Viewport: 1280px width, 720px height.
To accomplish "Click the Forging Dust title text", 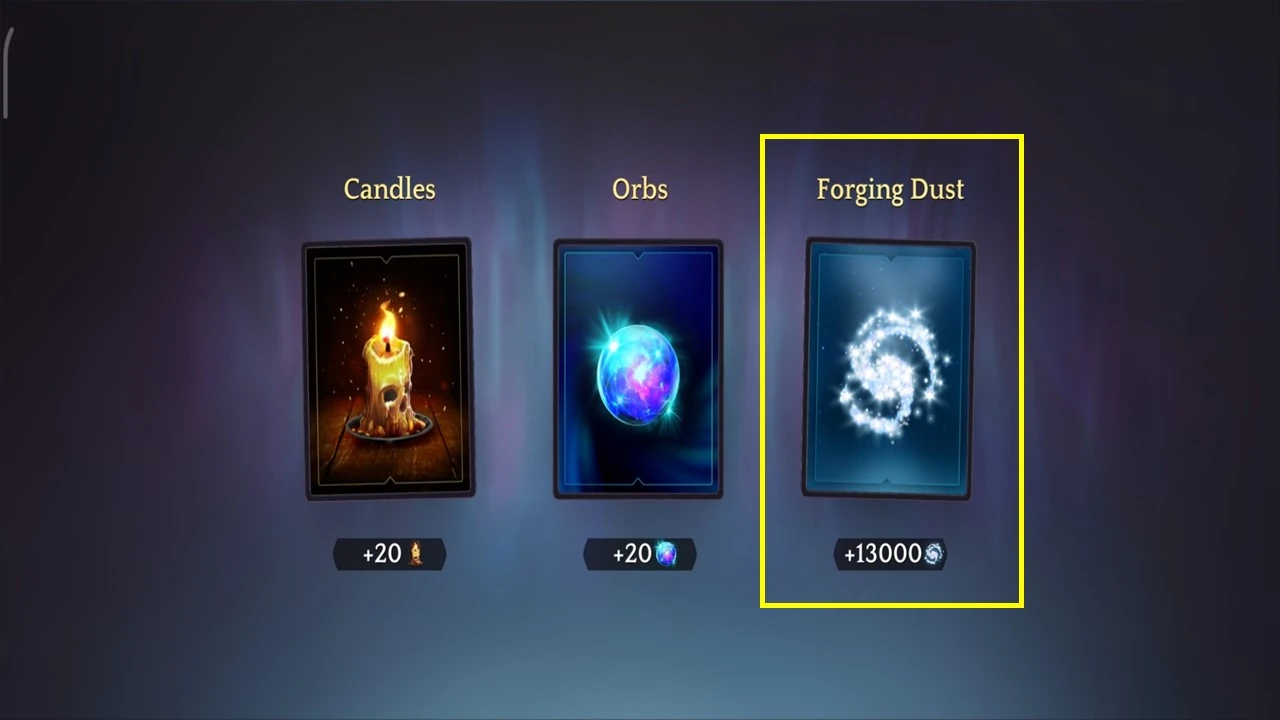I will pyautogui.click(x=890, y=190).
